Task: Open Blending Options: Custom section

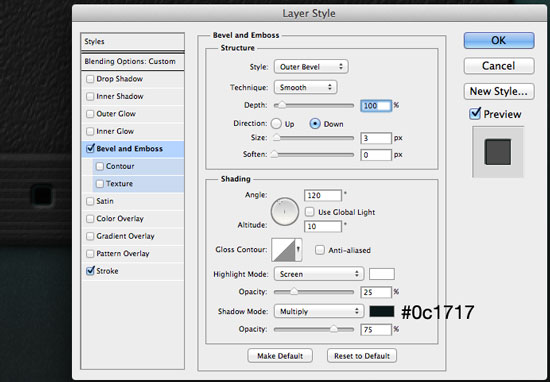Action: (x=132, y=62)
